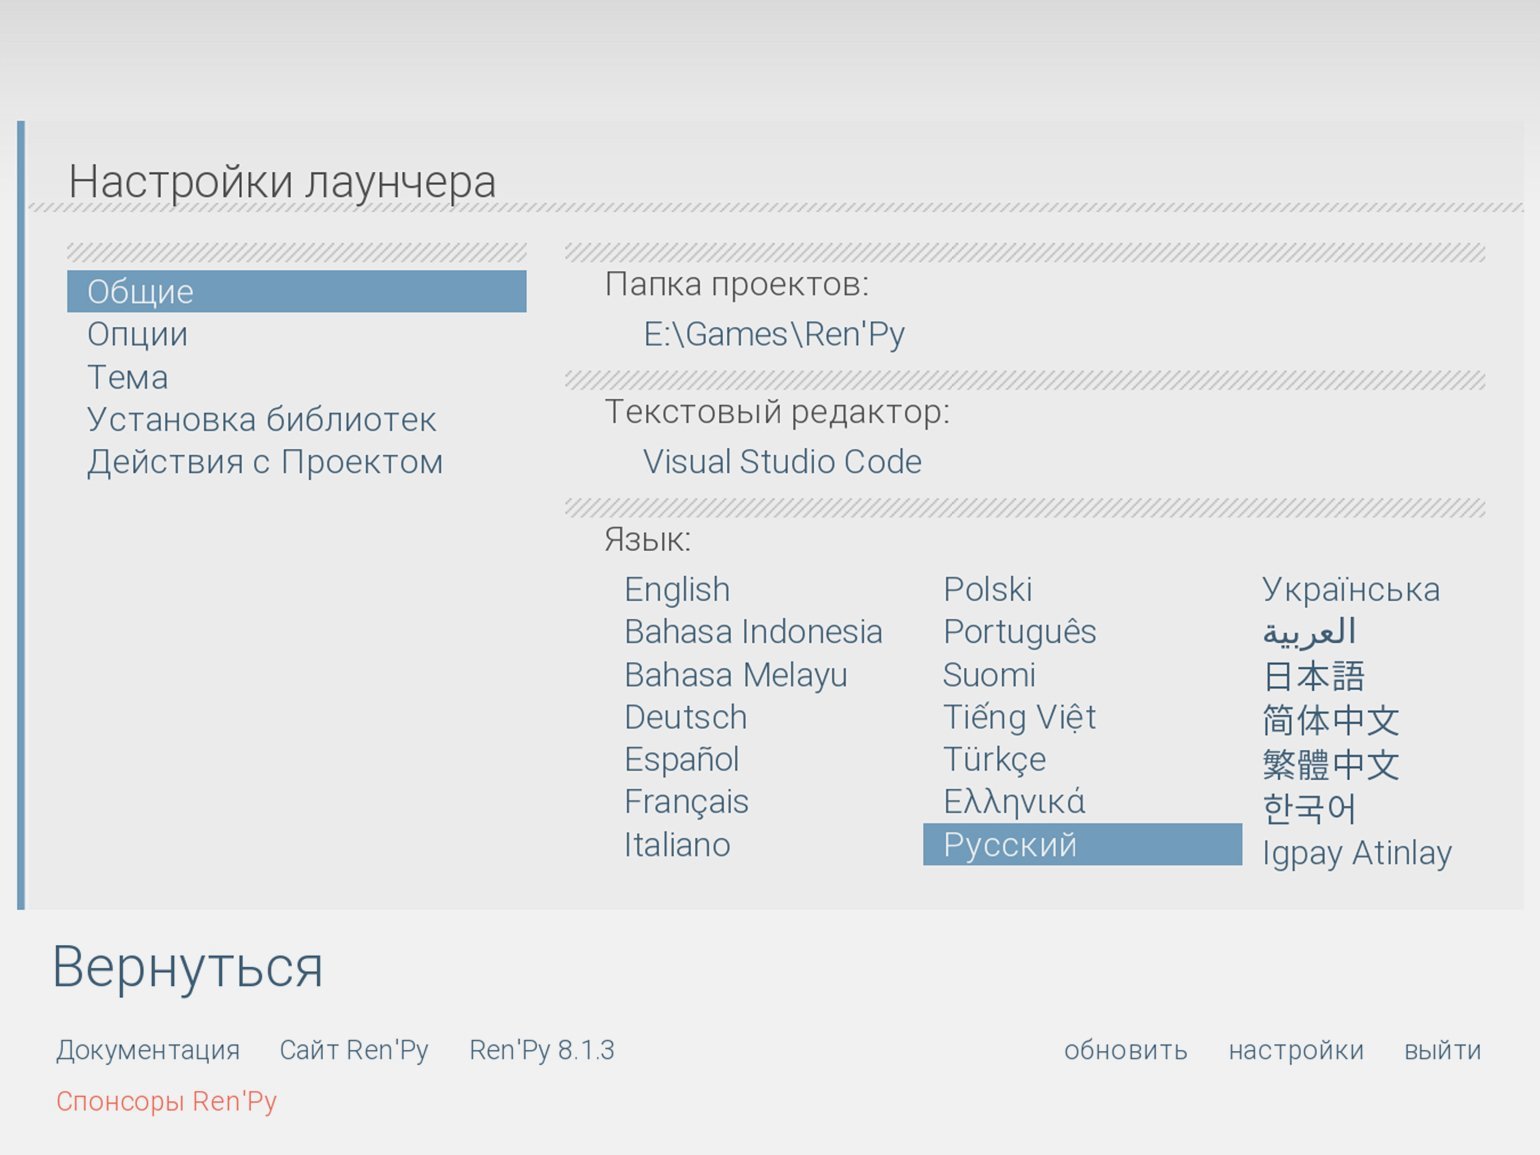Screen dimensions: 1540x1155
Task: Open Установка библиотек section
Action: coord(261,419)
